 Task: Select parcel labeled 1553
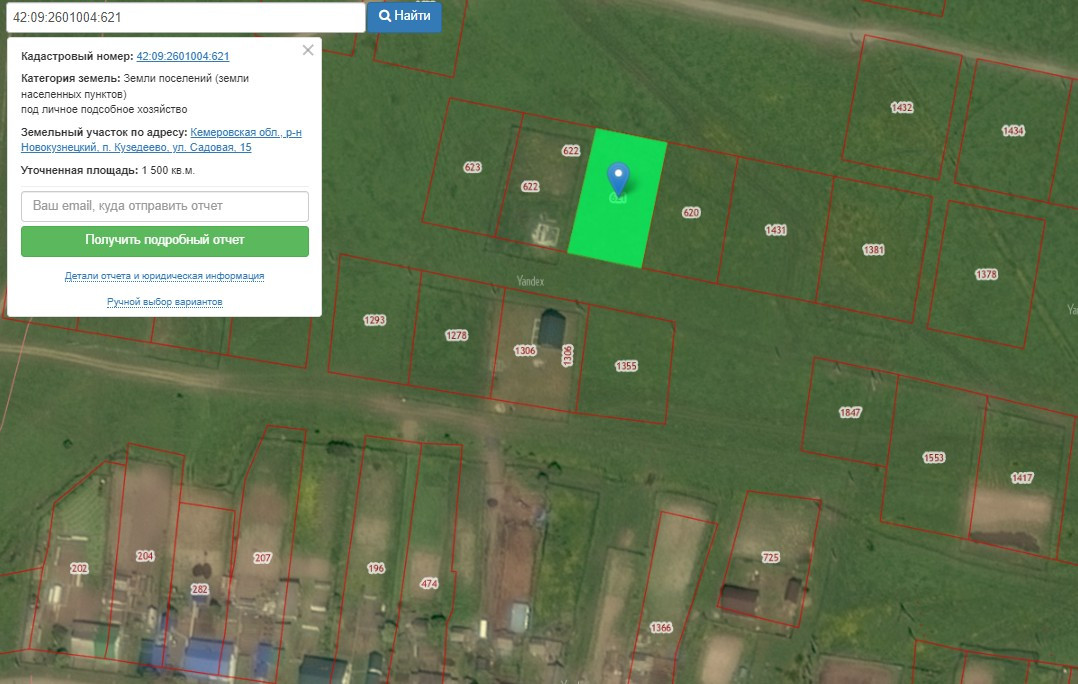pyautogui.click(x=934, y=458)
